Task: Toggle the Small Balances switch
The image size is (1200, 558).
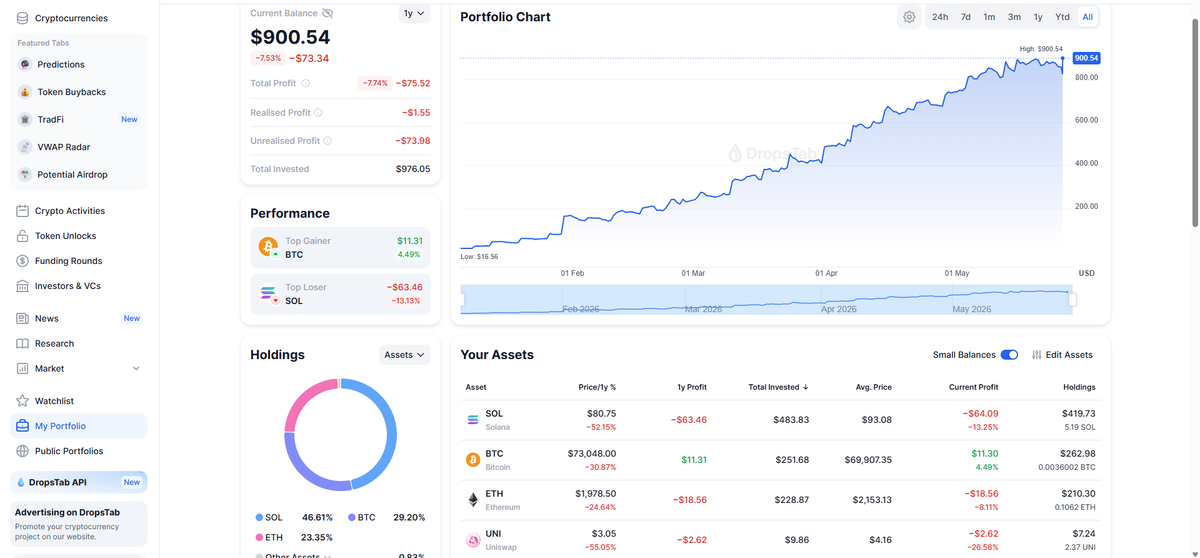Action: (x=1009, y=355)
